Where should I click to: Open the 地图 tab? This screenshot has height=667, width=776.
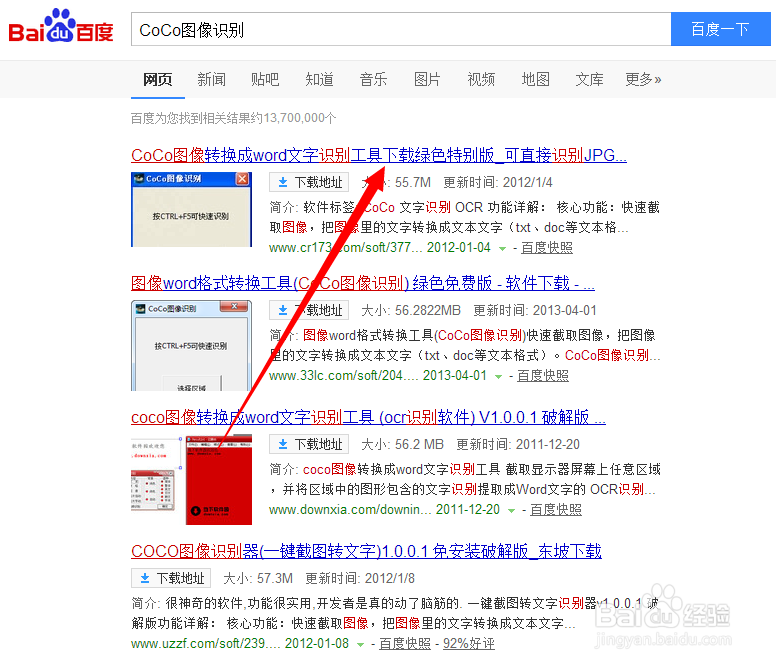[535, 79]
